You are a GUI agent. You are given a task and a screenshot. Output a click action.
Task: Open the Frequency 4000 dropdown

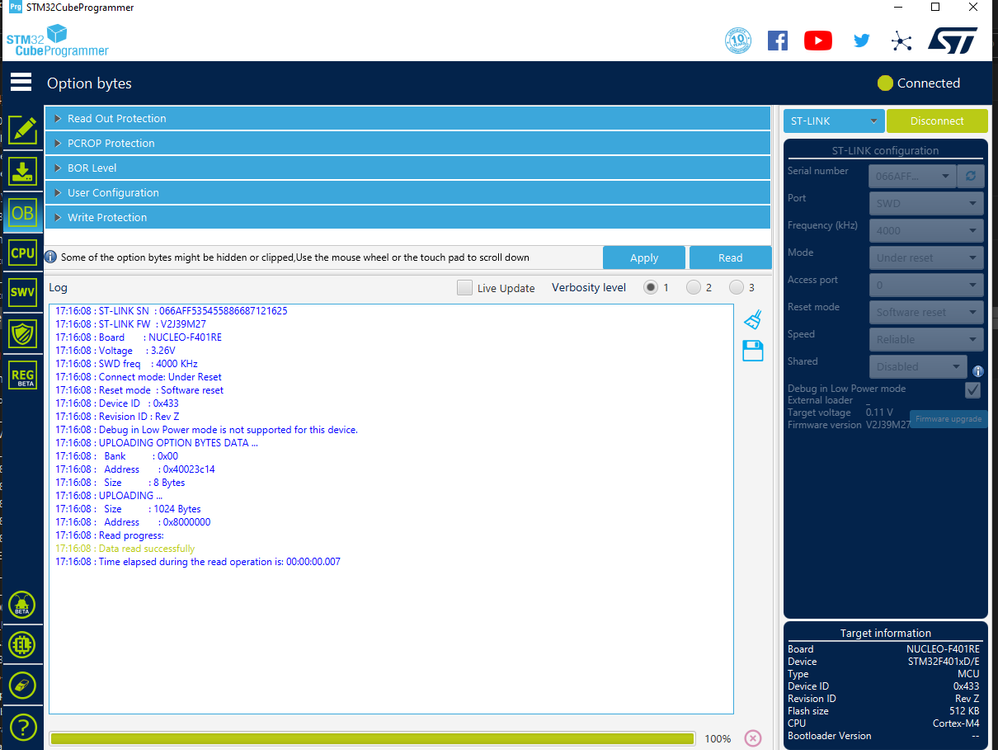[926, 230]
